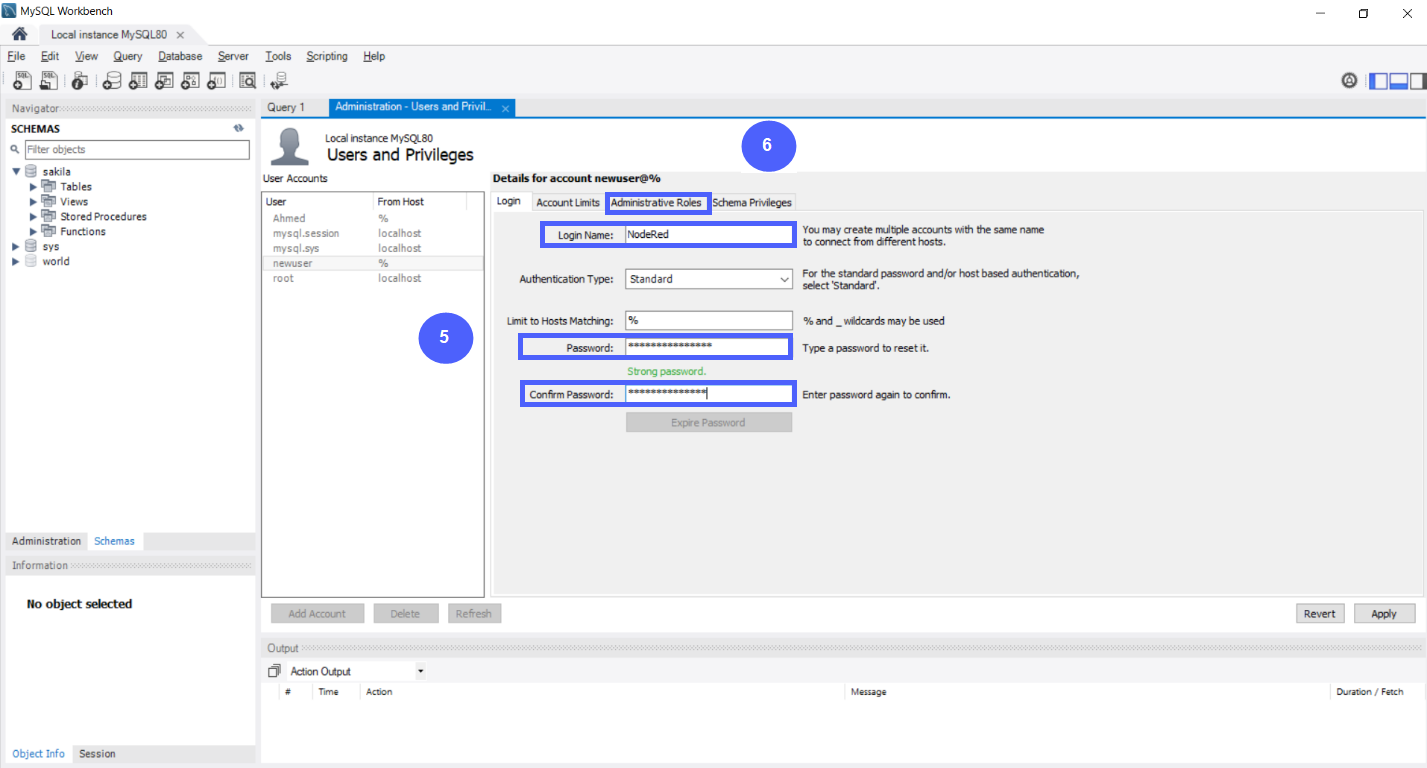The image size is (1427, 768).
Task: Open the Tools menu
Action: [x=278, y=56]
